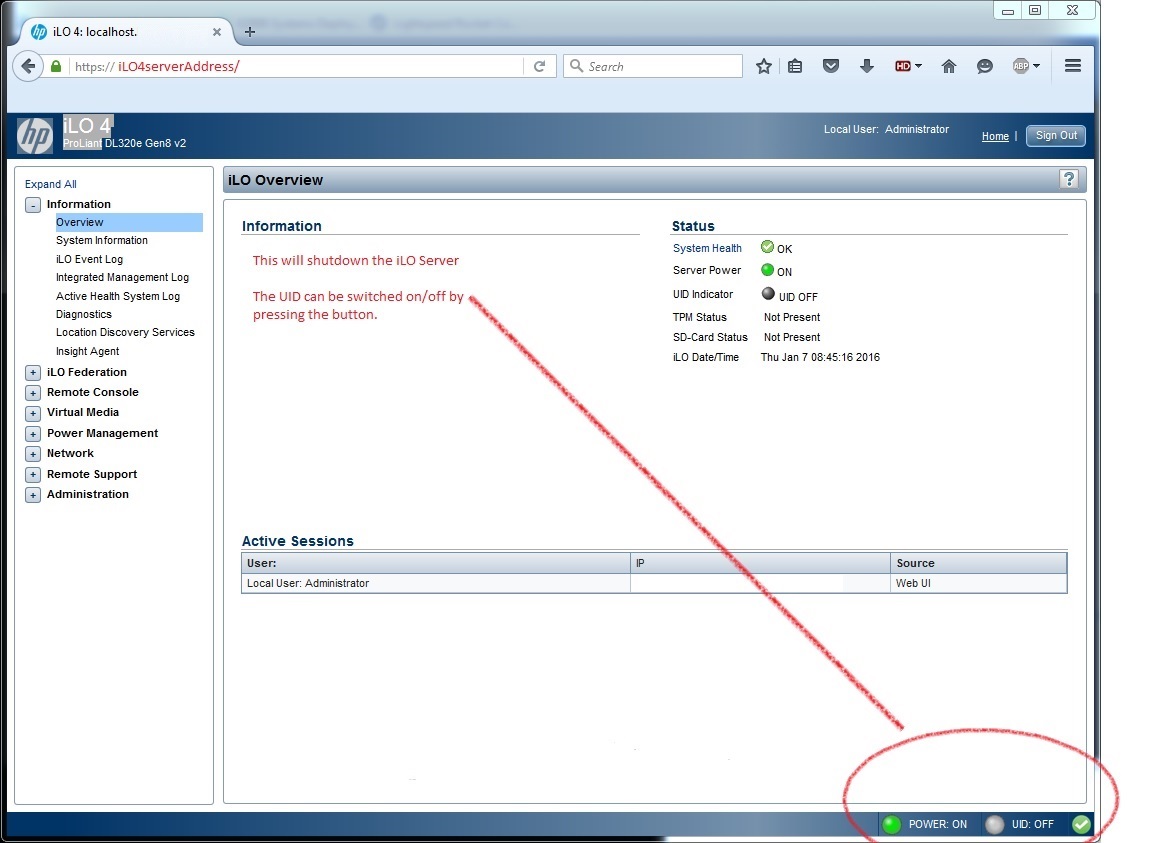This screenshot has height=843, width=1152.
Task: Click the Server Power ON green icon
Action: coord(767,270)
